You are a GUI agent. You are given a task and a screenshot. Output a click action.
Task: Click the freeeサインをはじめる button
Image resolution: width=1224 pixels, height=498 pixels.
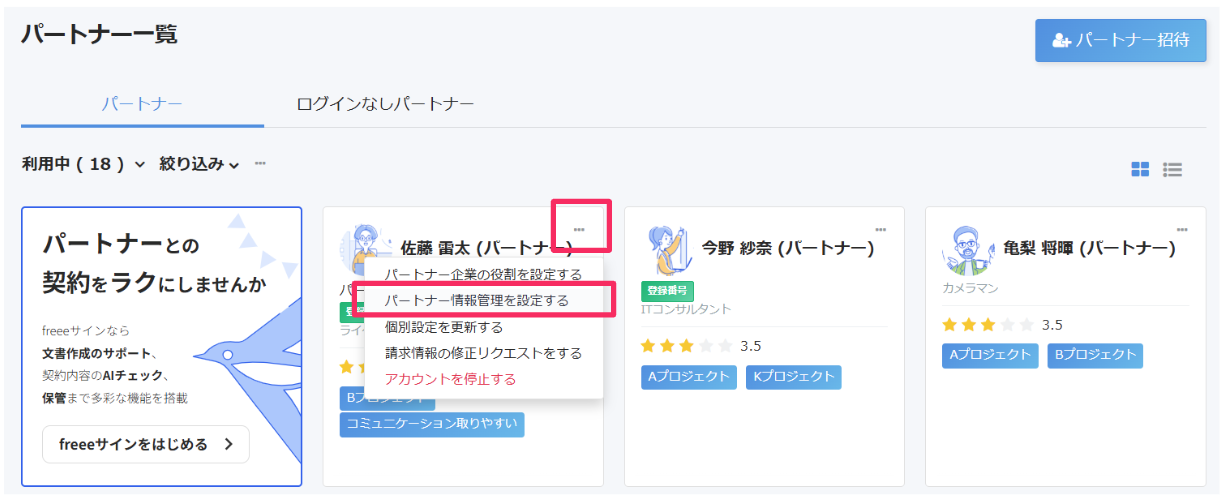[x=146, y=444]
